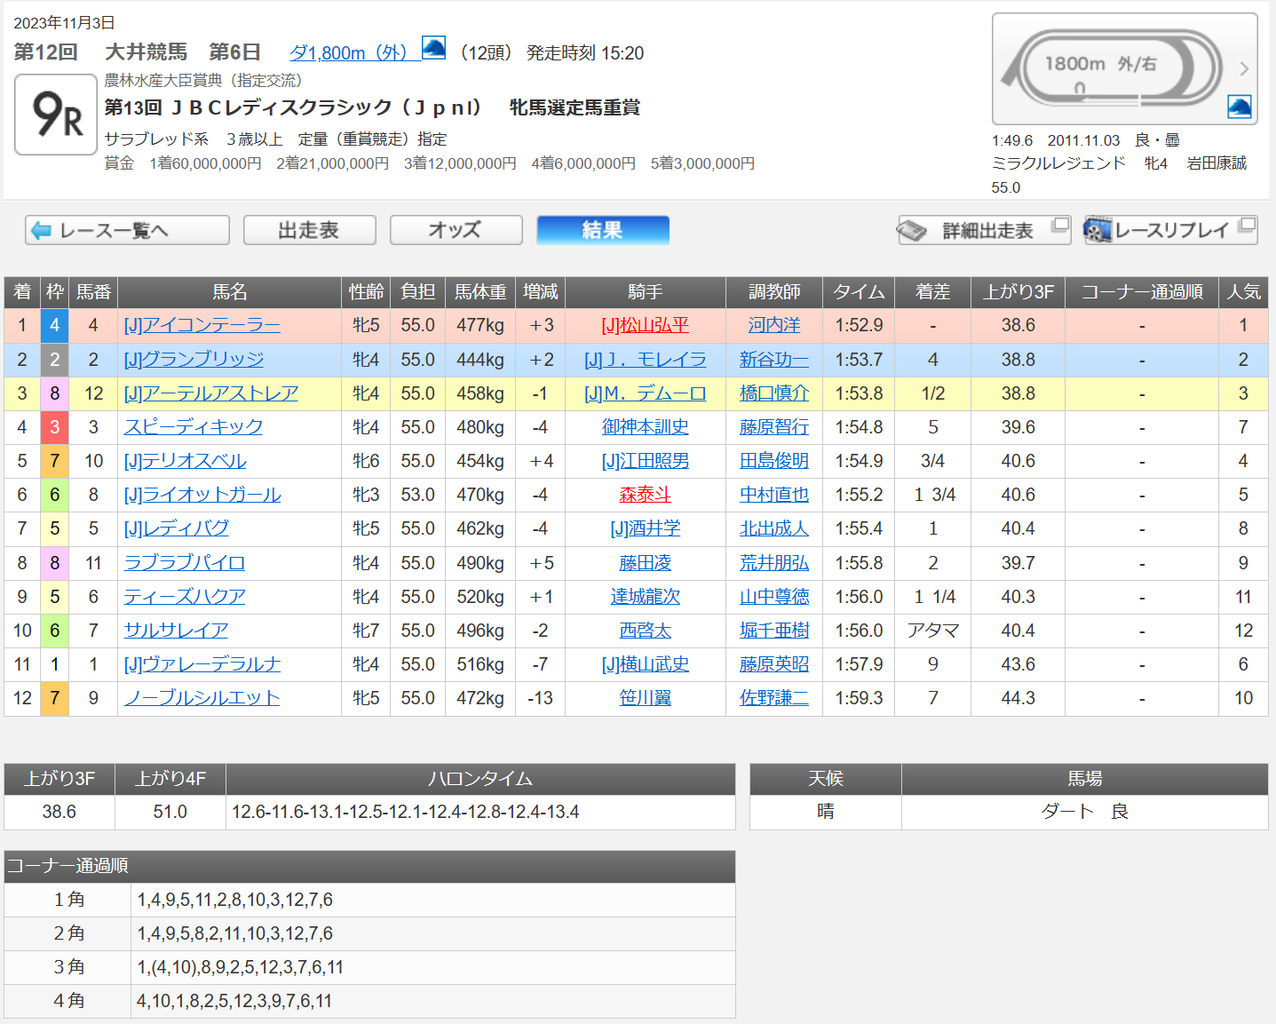
Task: Open trainer 藤原智行 link
Action: point(774,427)
